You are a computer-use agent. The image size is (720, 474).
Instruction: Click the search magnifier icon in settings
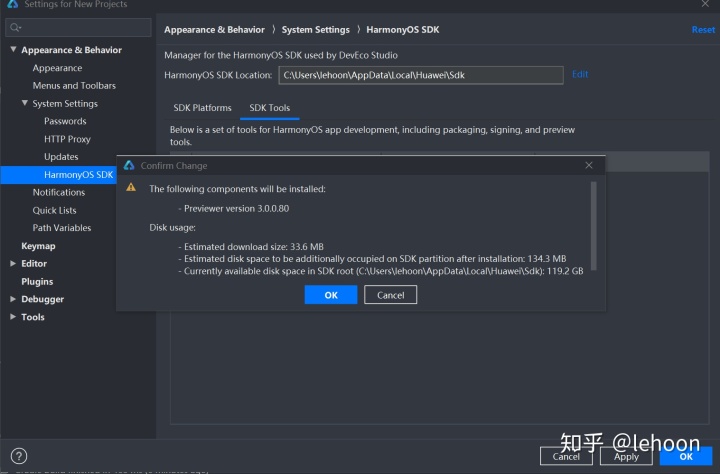pos(15,28)
